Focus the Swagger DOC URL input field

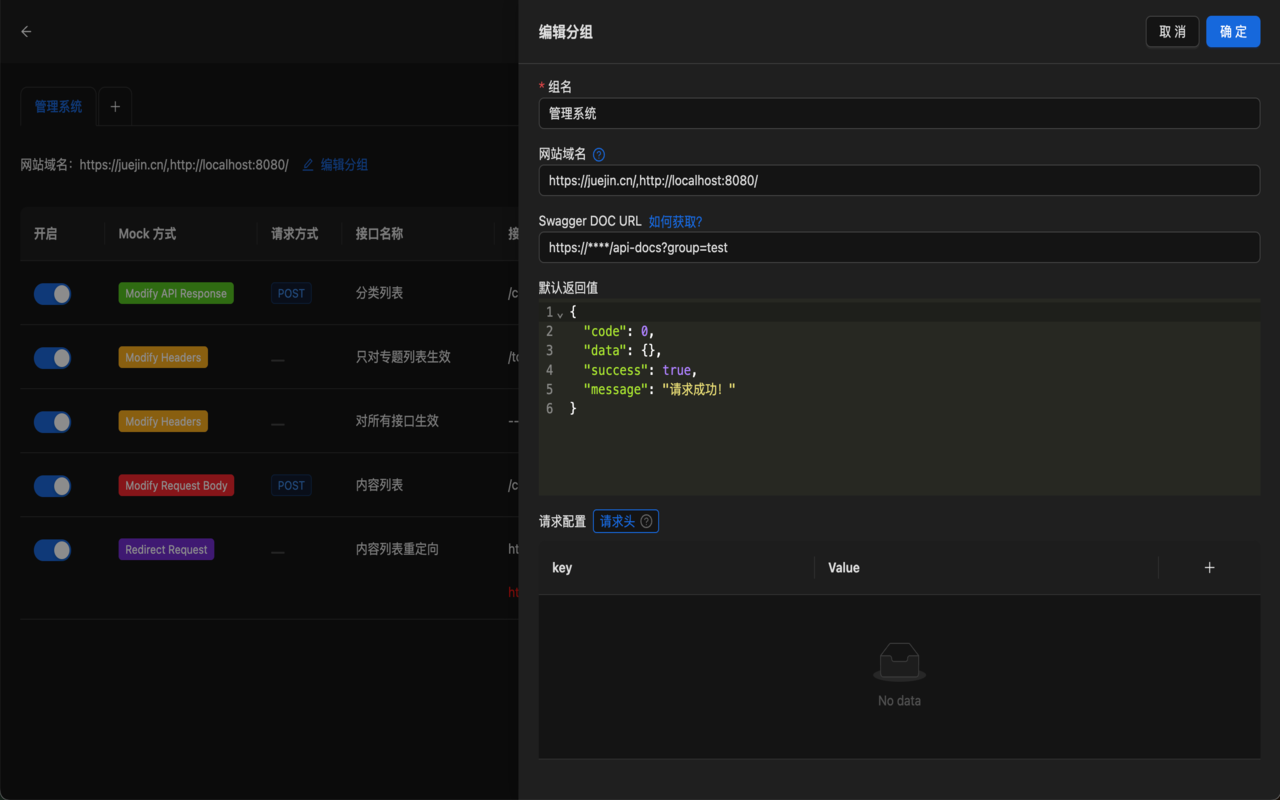899,247
